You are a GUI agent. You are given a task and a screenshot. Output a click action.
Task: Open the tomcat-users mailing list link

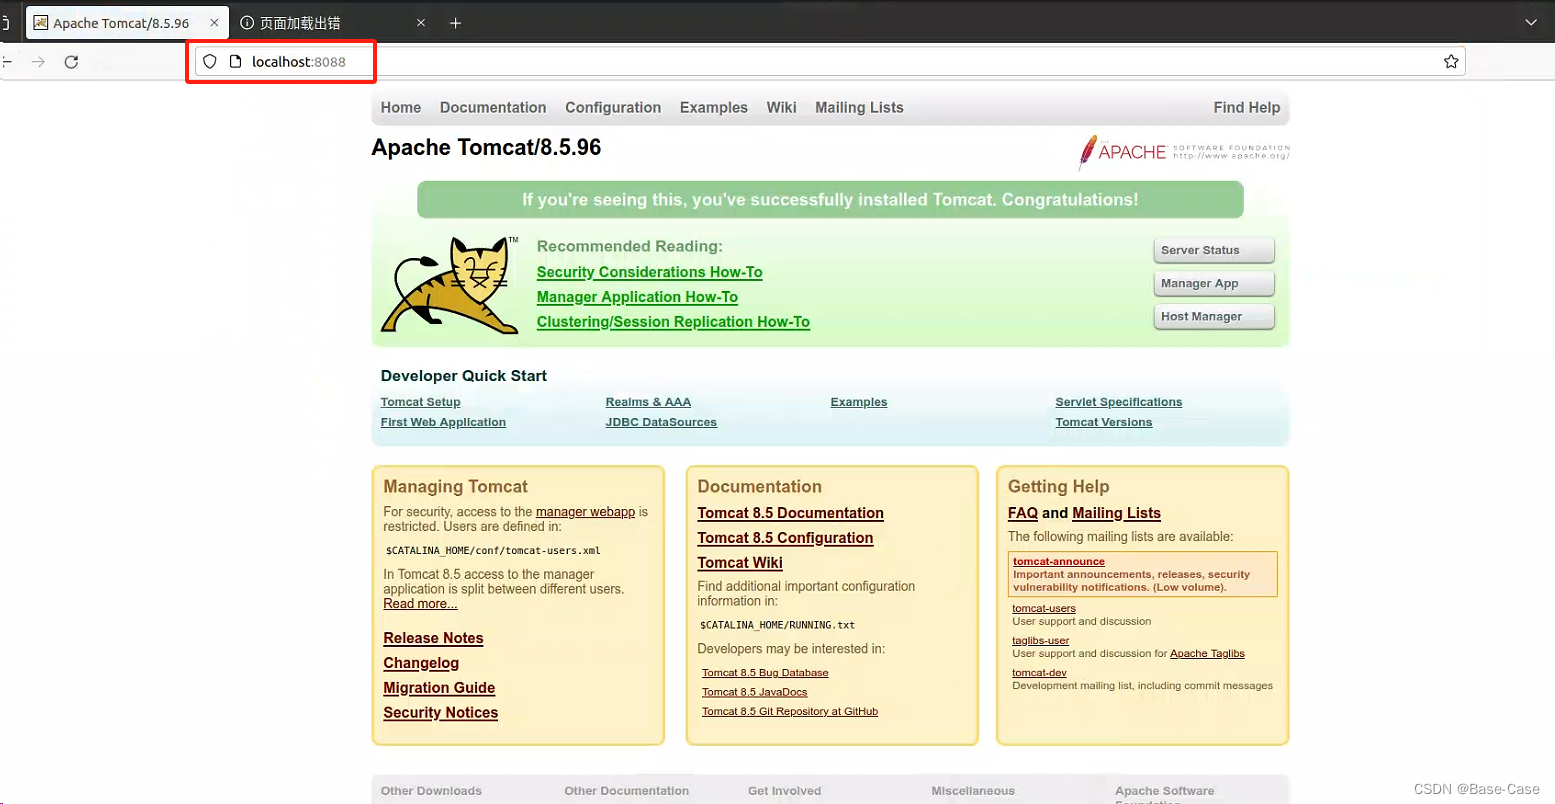tap(1044, 608)
